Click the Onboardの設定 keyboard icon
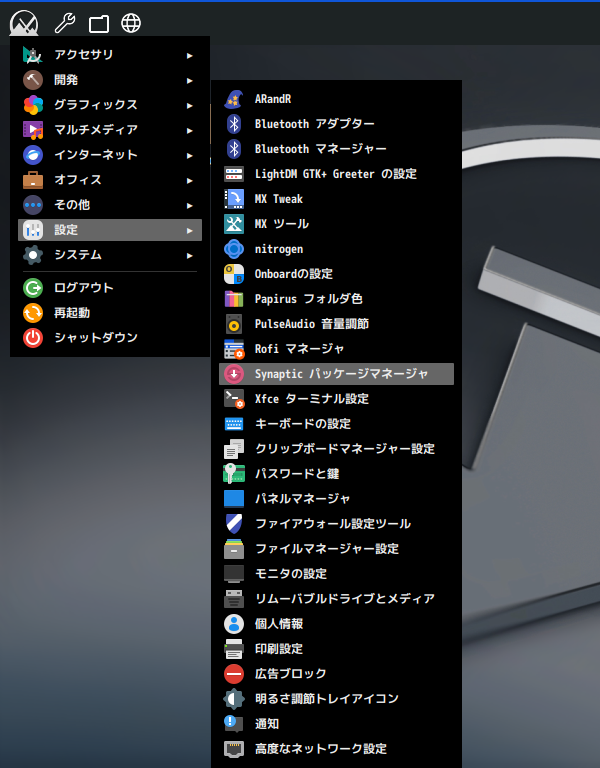The width and height of the screenshot is (600, 768). 234,274
